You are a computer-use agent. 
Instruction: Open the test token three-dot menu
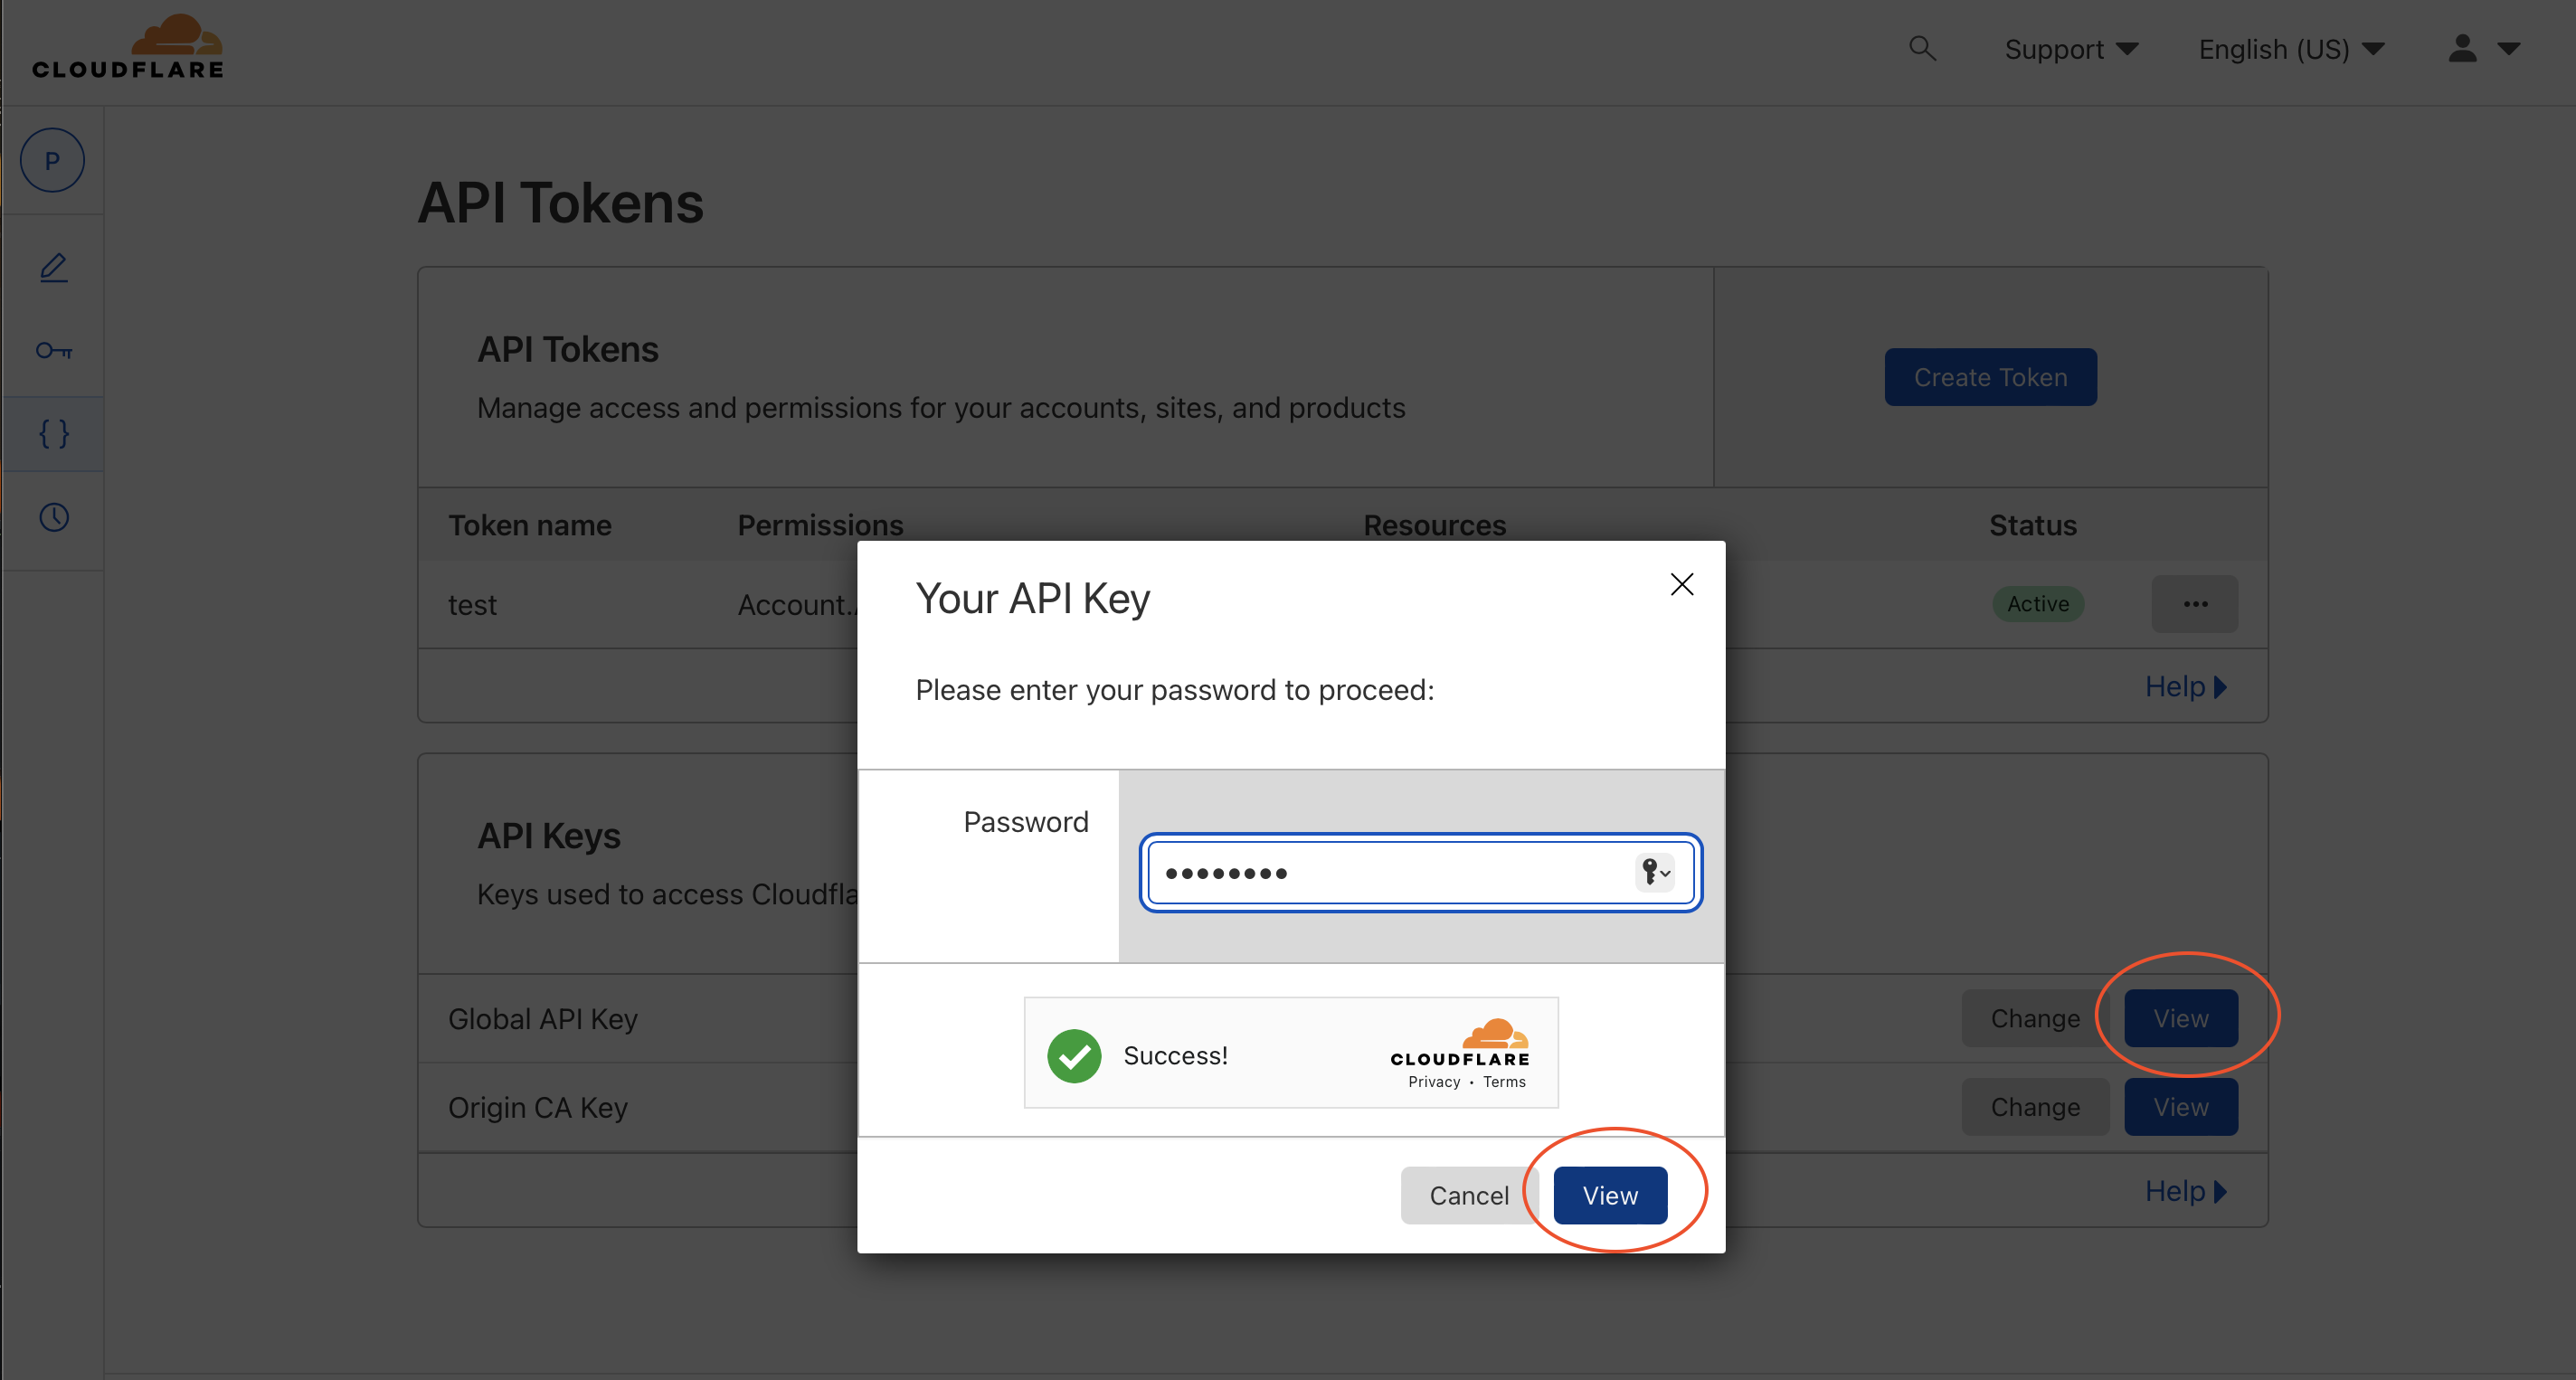[2195, 604]
